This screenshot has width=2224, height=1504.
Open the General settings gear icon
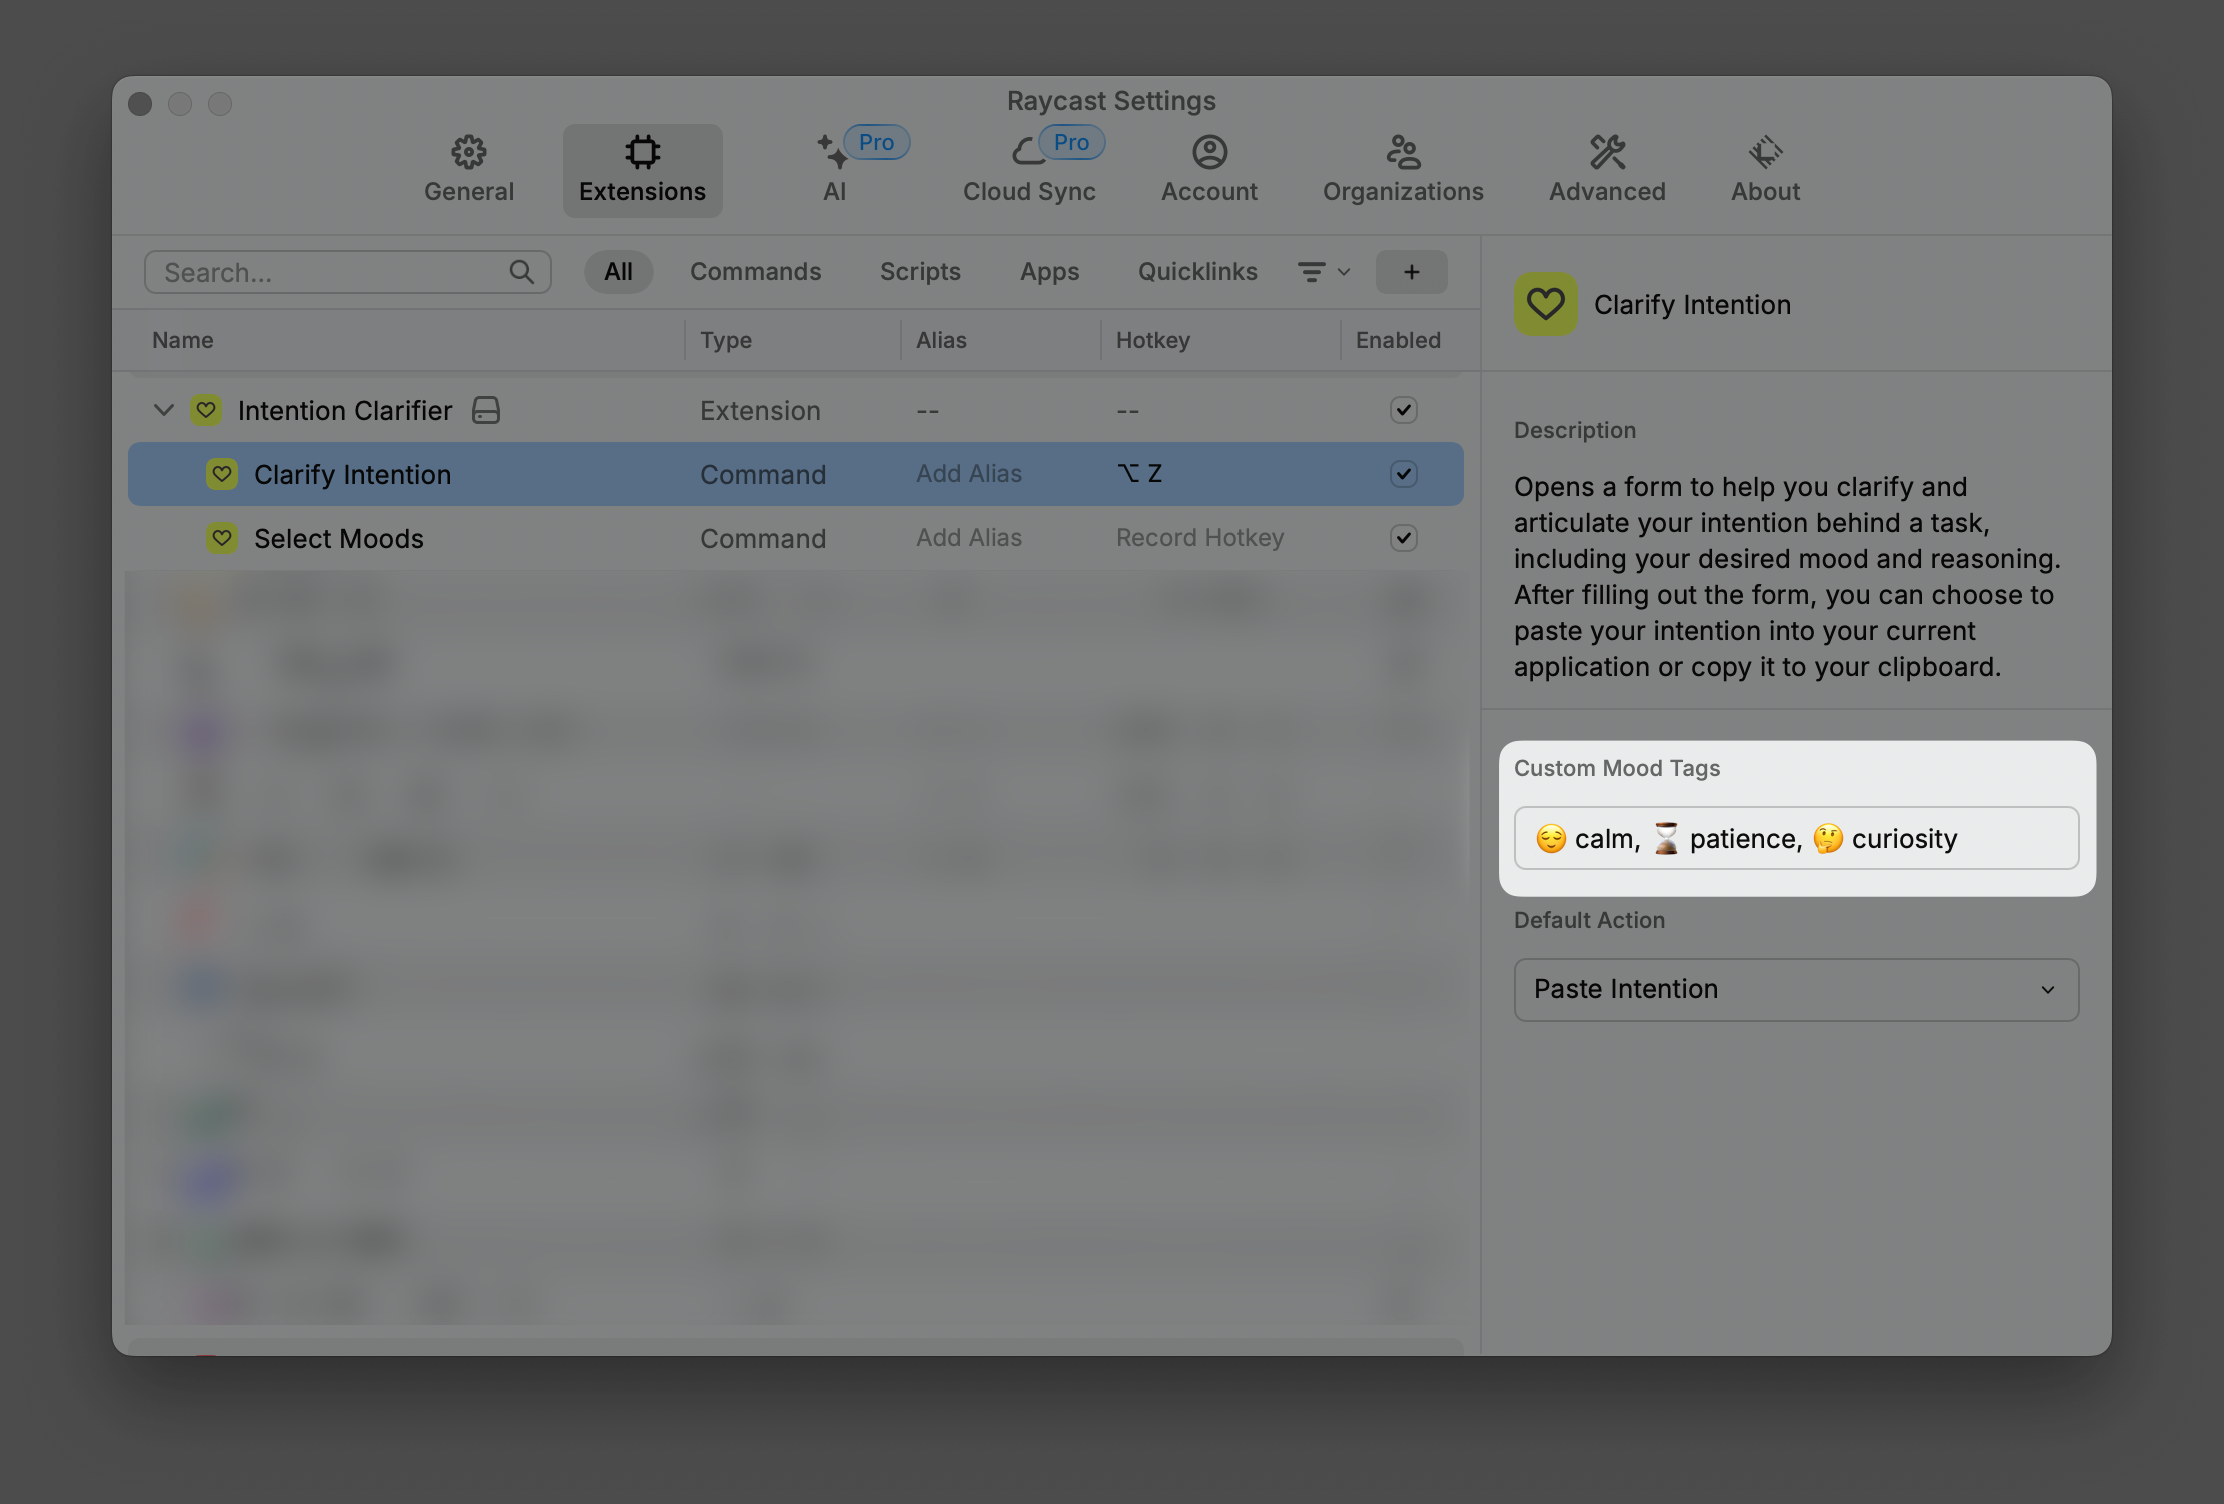468,153
